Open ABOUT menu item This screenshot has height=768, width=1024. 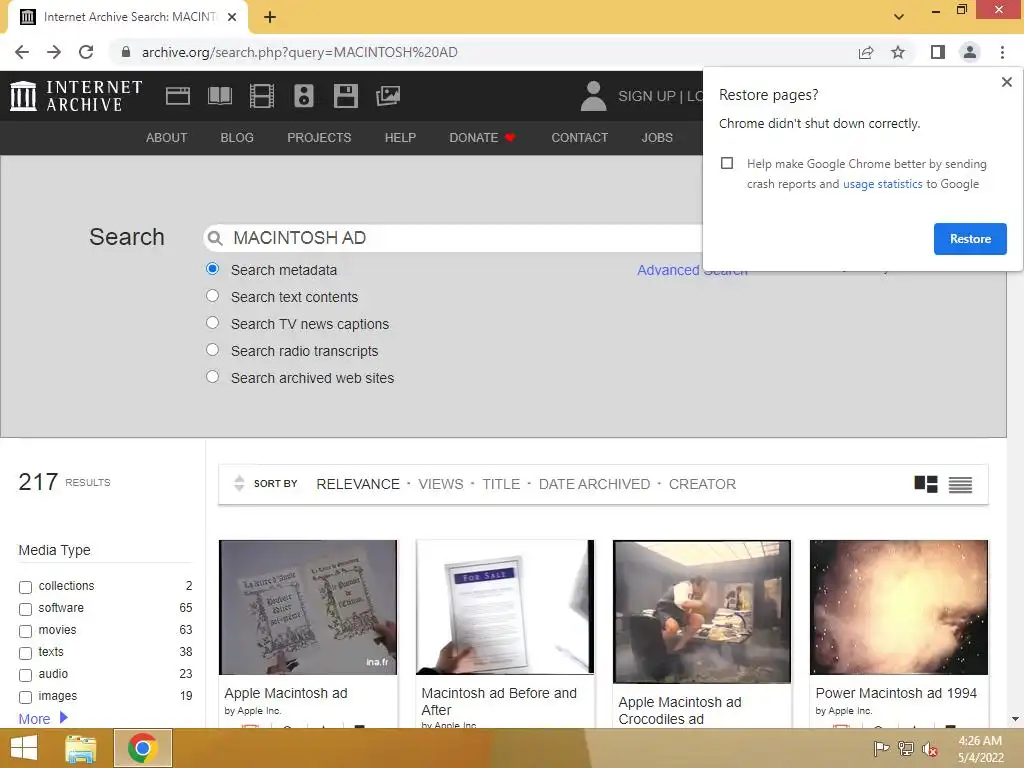167,138
